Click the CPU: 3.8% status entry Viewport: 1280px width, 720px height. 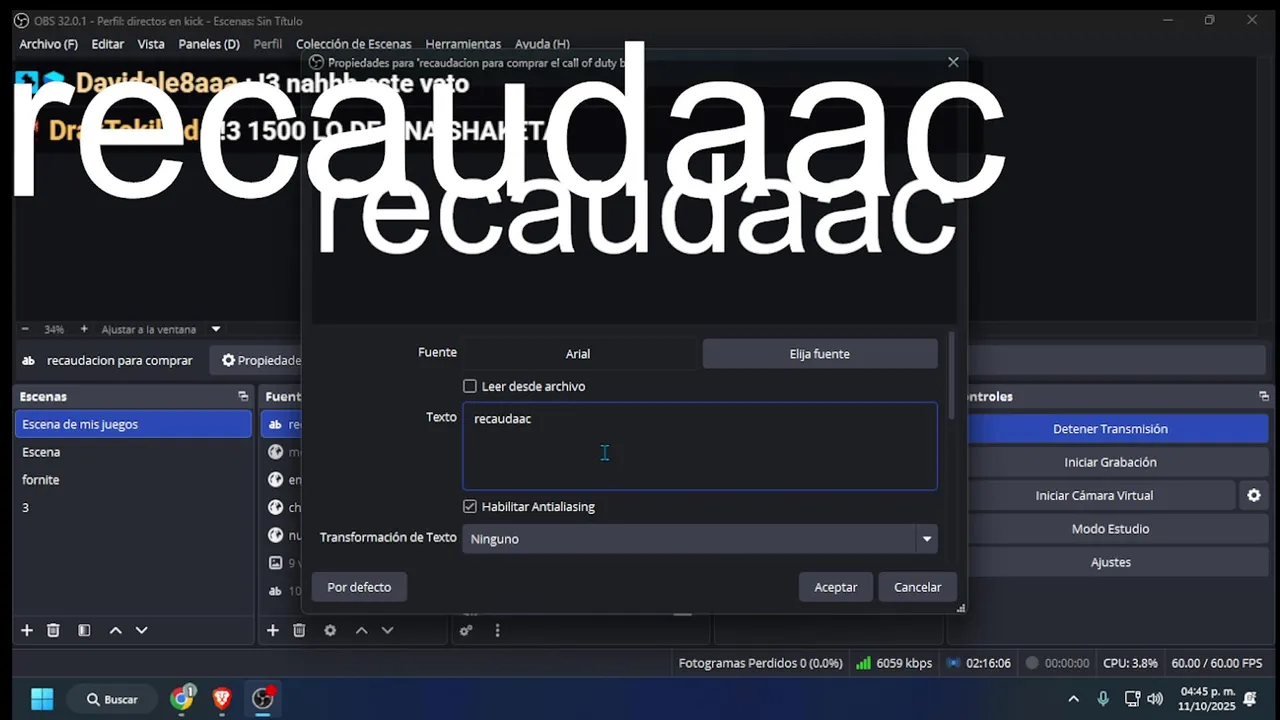pyautogui.click(x=1130, y=663)
